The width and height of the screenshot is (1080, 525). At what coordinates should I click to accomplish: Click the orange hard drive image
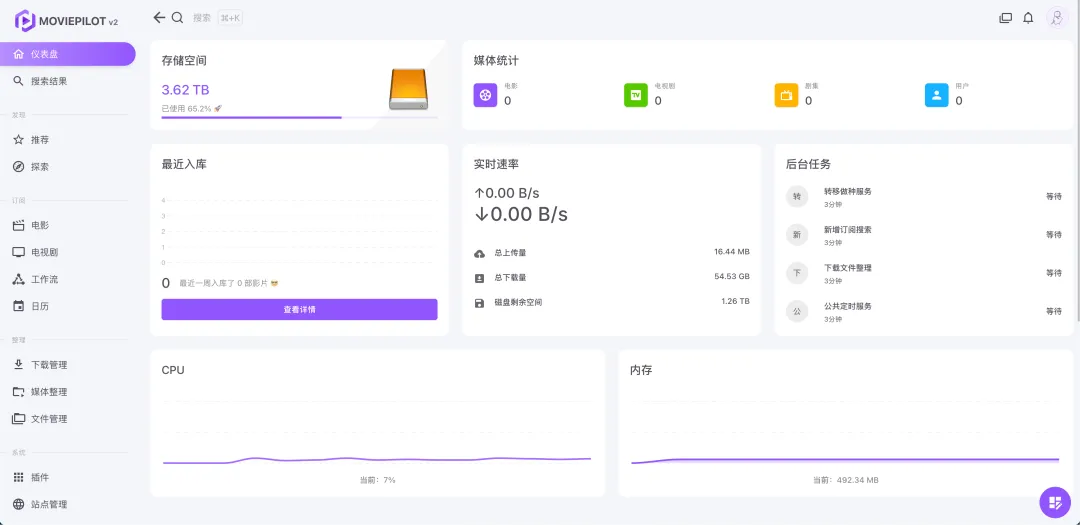408,89
